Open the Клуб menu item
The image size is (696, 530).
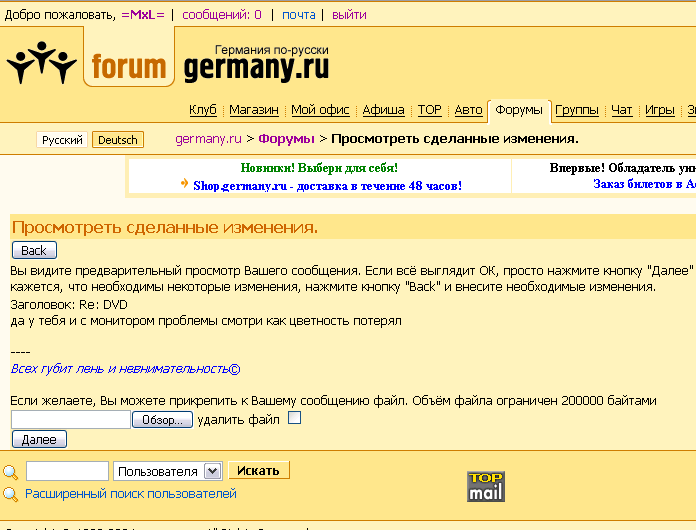pyautogui.click(x=203, y=110)
